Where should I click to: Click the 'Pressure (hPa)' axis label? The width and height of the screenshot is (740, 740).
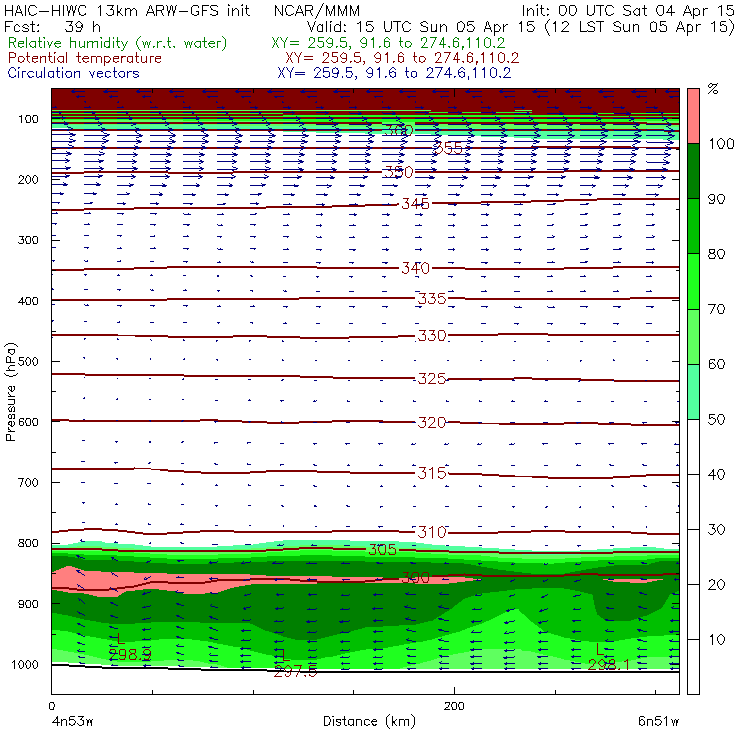tap(11, 392)
